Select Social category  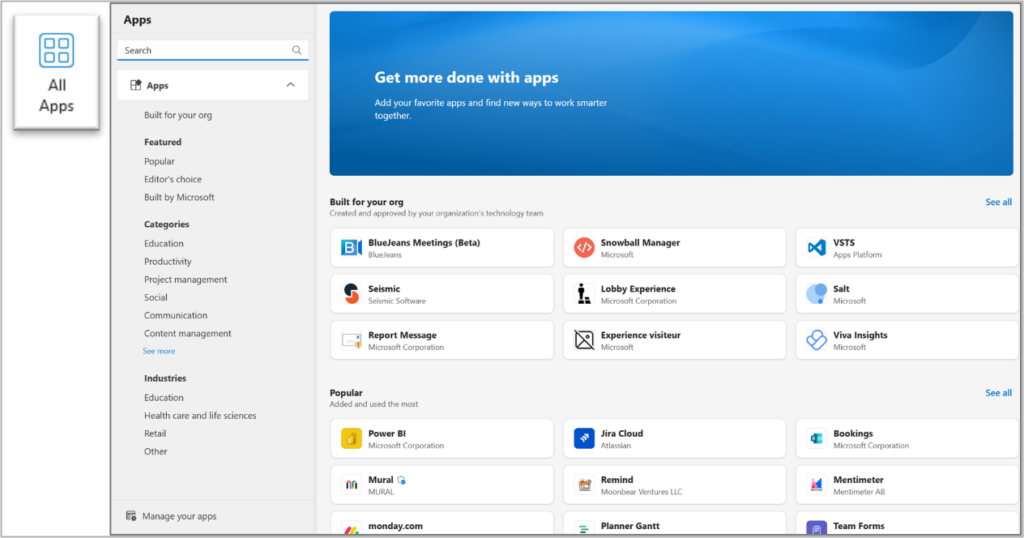click(155, 297)
